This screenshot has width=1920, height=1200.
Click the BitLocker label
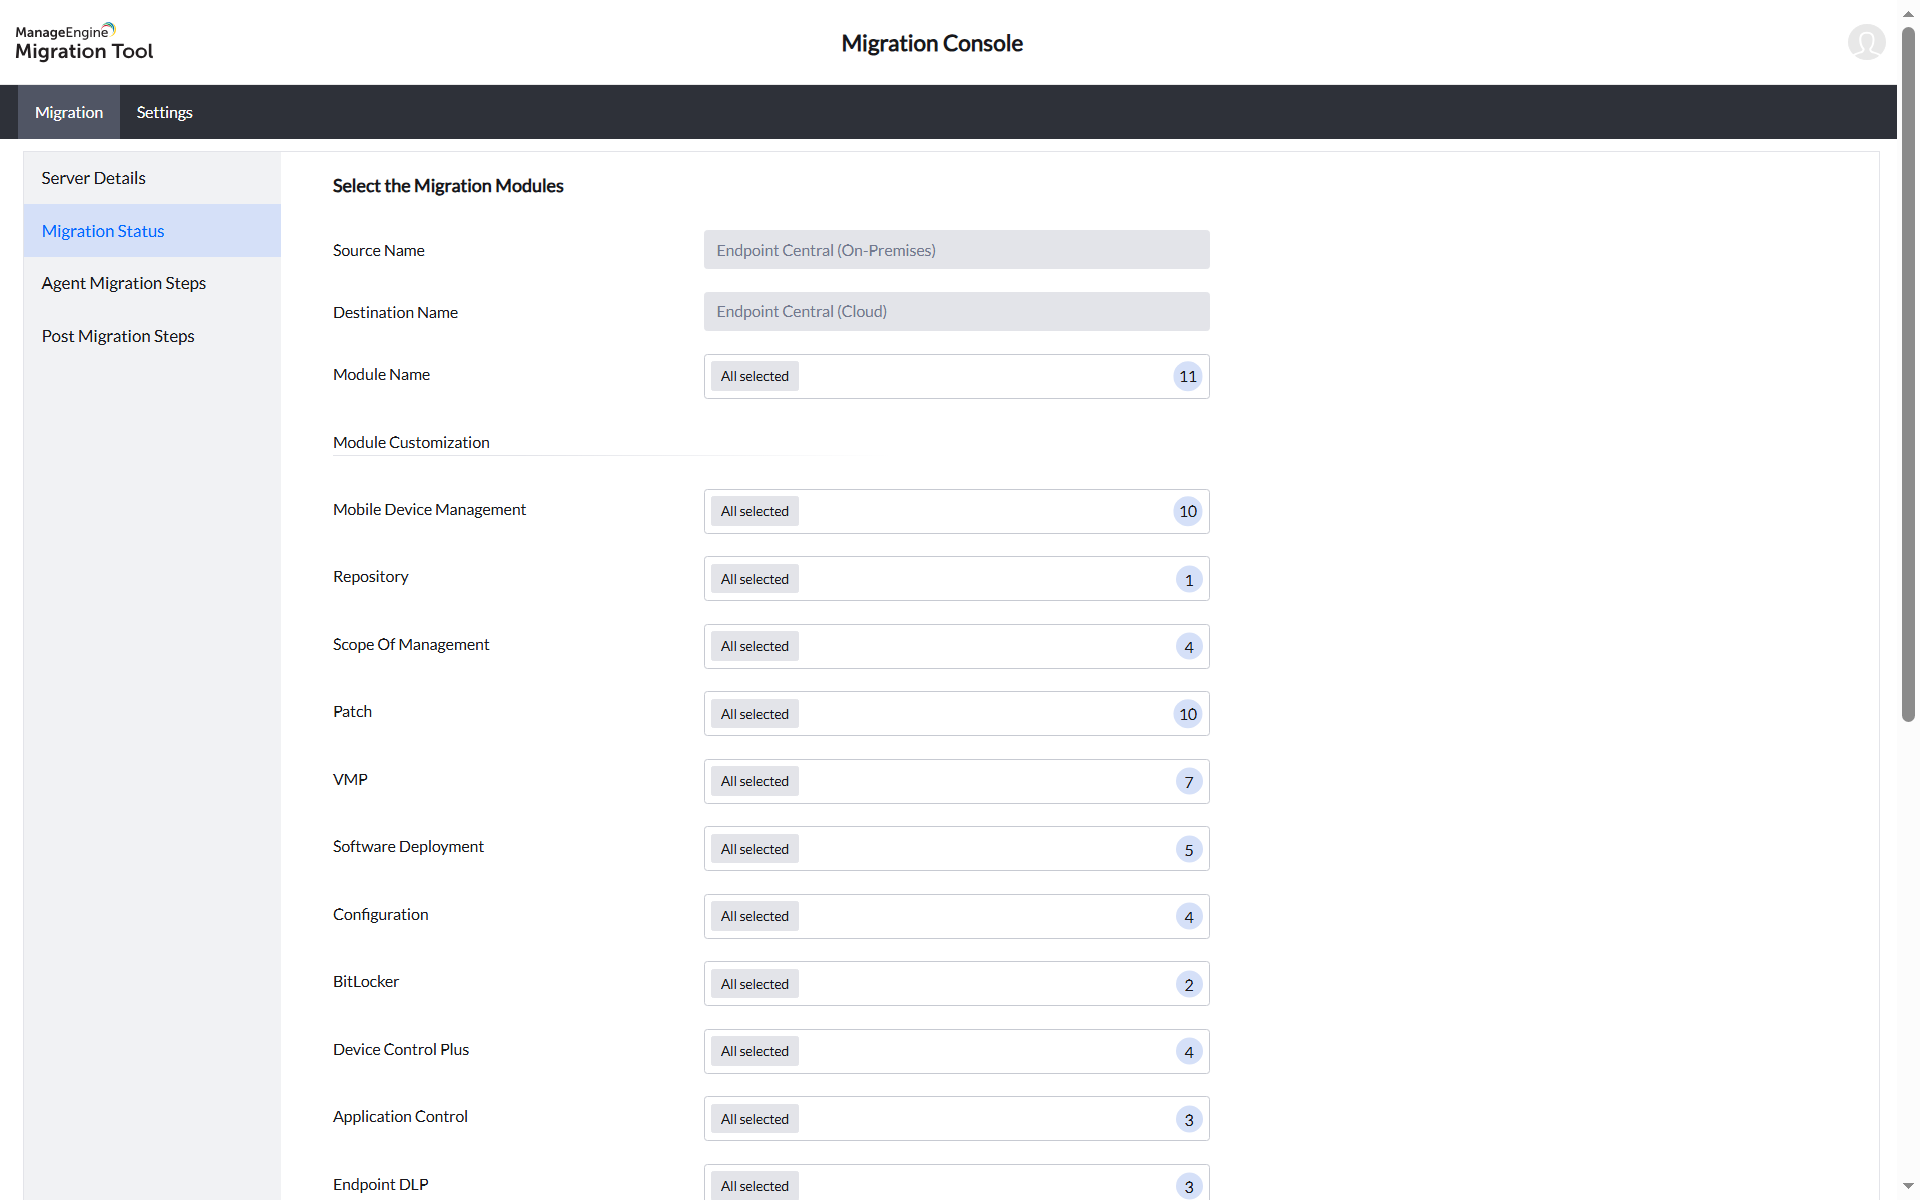click(x=366, y=982)
